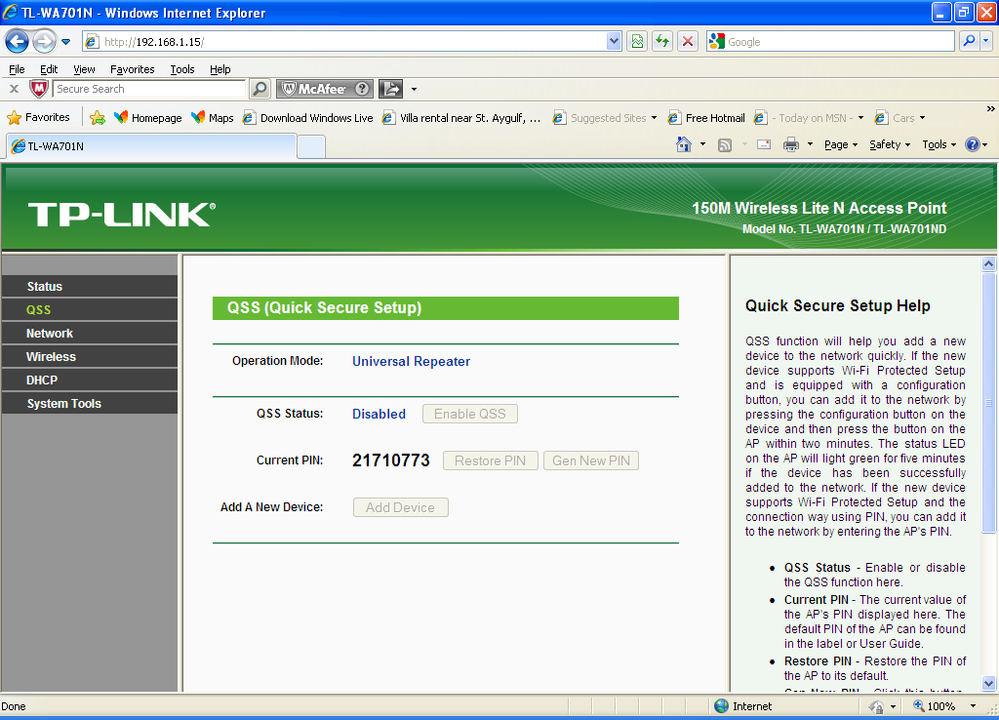The width and height of the screenshot is (999, 720).
Task: Open the Network sidebar section
Action: coord(90,333)
